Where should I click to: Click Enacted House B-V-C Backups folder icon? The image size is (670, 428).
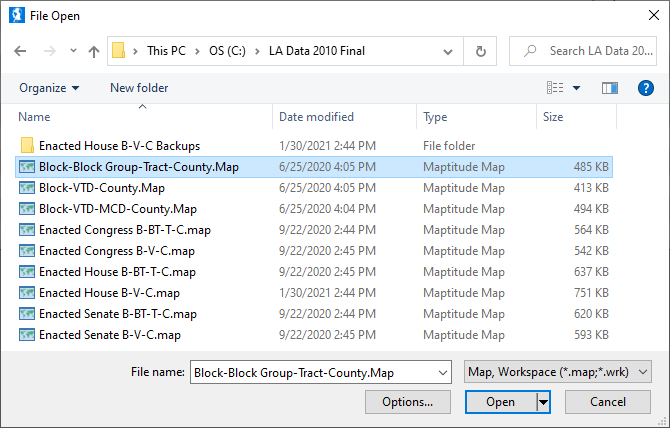click(x=27, y=146)
